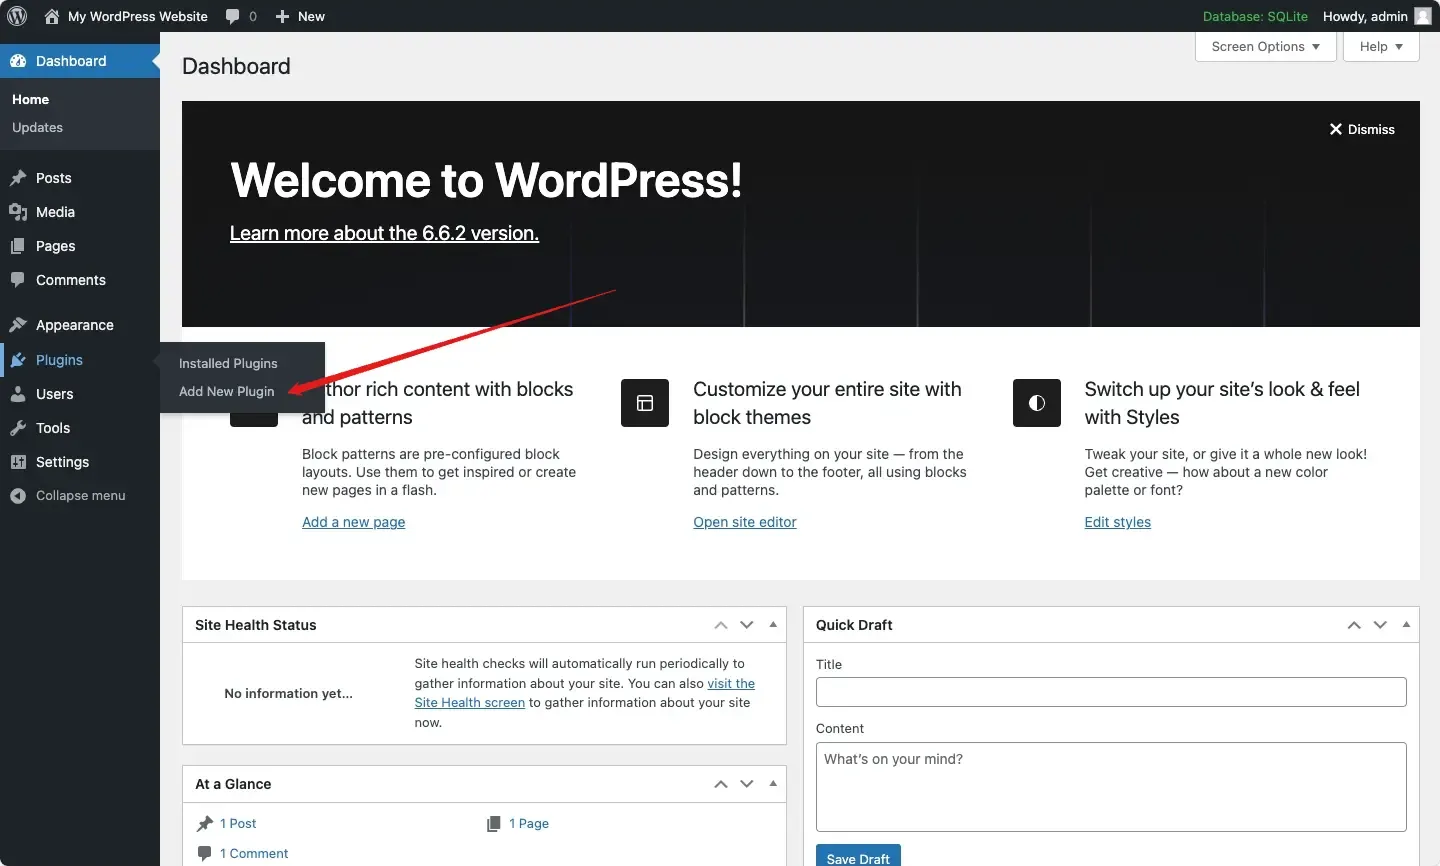Viewport: 1440px width, 866px height.
Task: Choose Add New Plugin in the flyout menu
Action: (x=226, y=391)
